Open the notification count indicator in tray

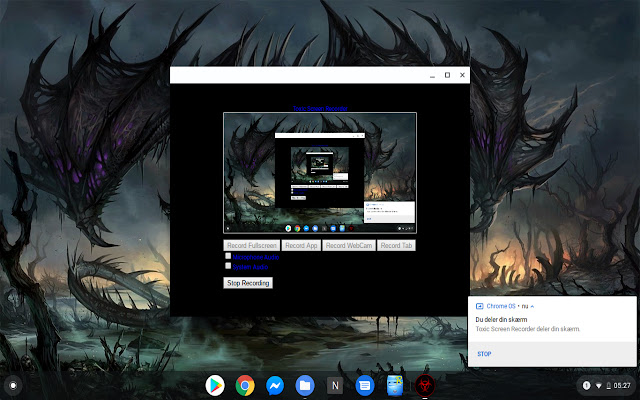(586, 385)
